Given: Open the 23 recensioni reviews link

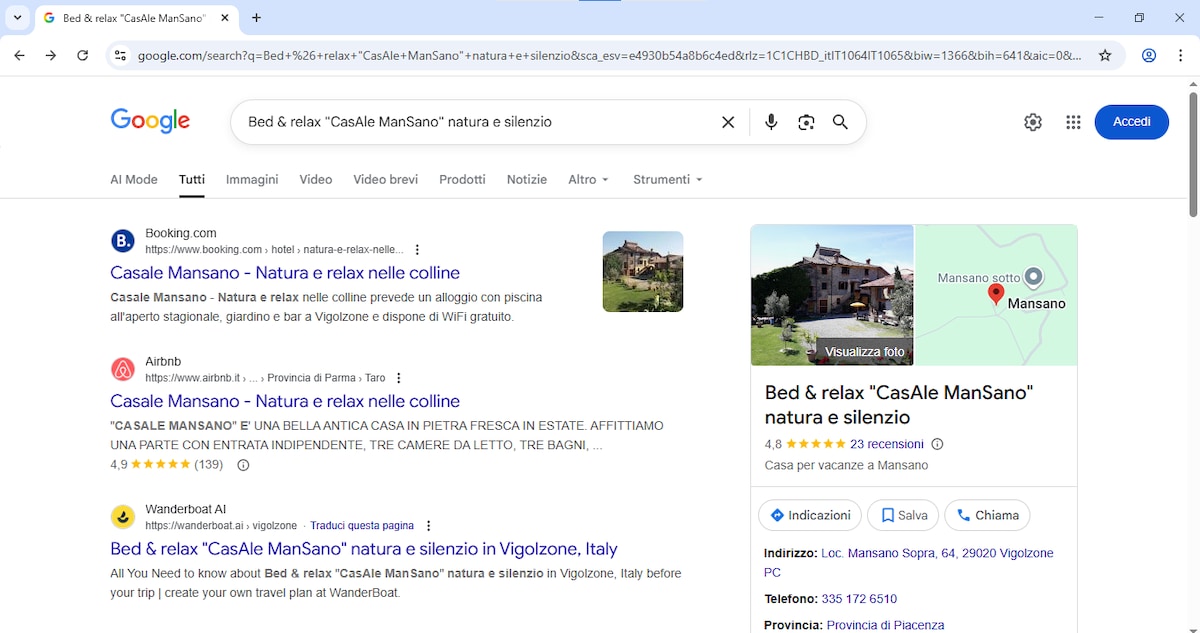Looking at the screenshot, I should point(887,444).
